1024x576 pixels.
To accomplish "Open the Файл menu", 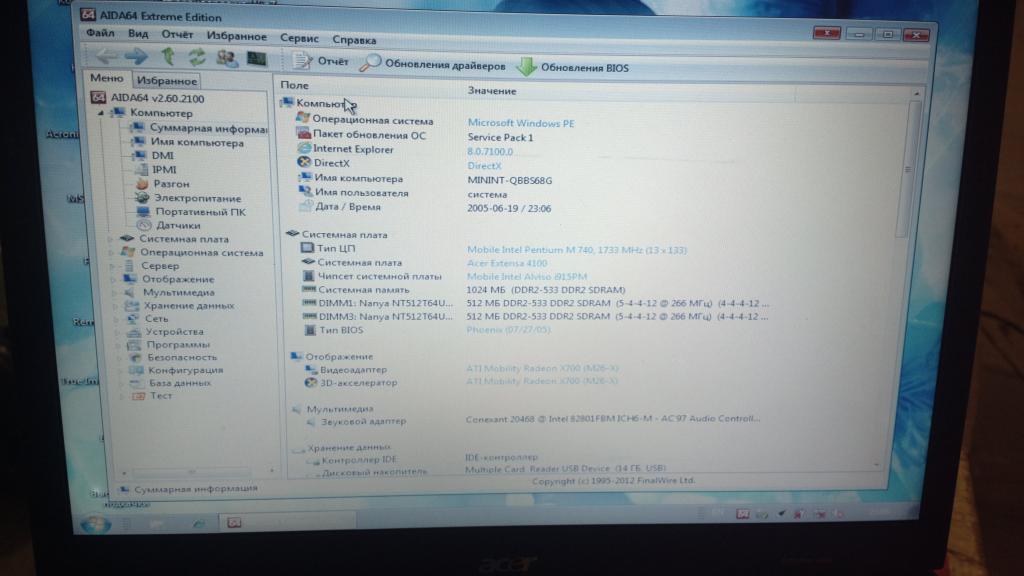I will [100, 33].
